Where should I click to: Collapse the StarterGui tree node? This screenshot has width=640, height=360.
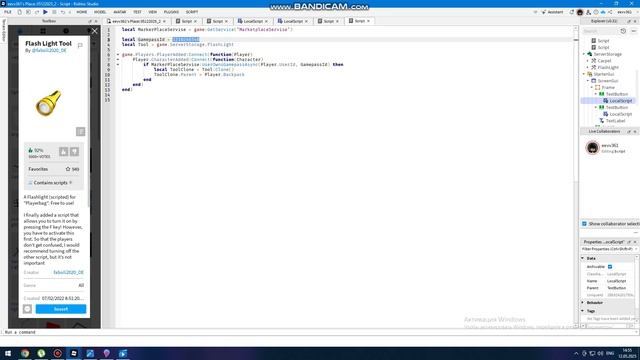[584, 74]
